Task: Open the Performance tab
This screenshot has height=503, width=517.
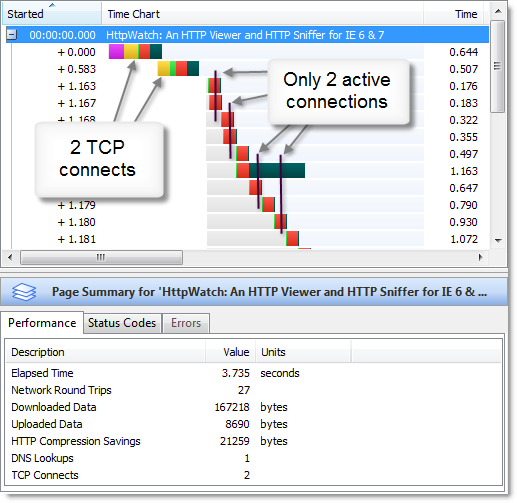Action: (x=42, y=323)
